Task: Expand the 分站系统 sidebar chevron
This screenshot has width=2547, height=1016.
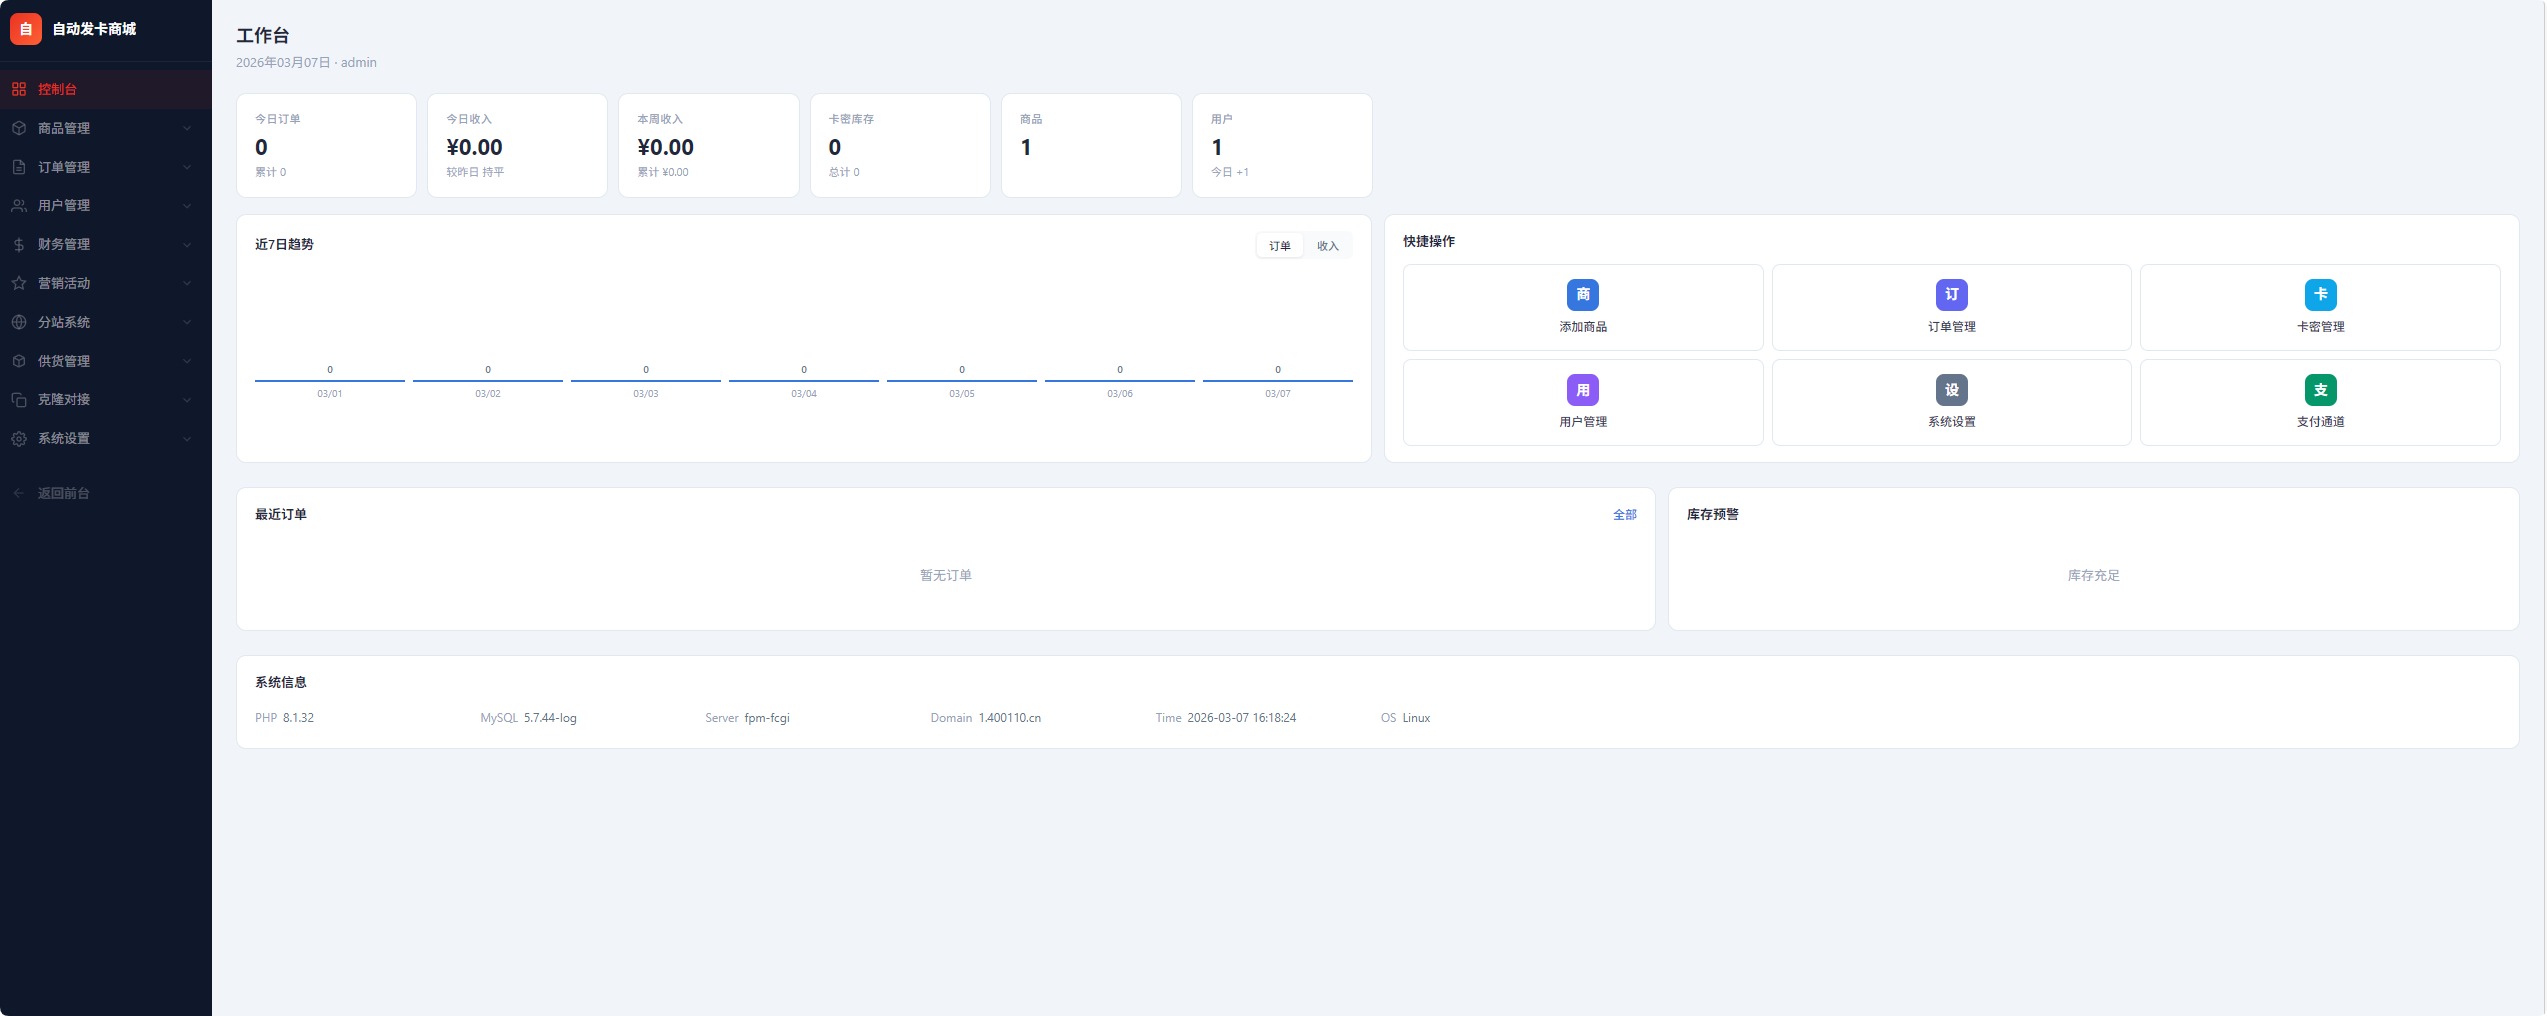Action: (187, 322)
